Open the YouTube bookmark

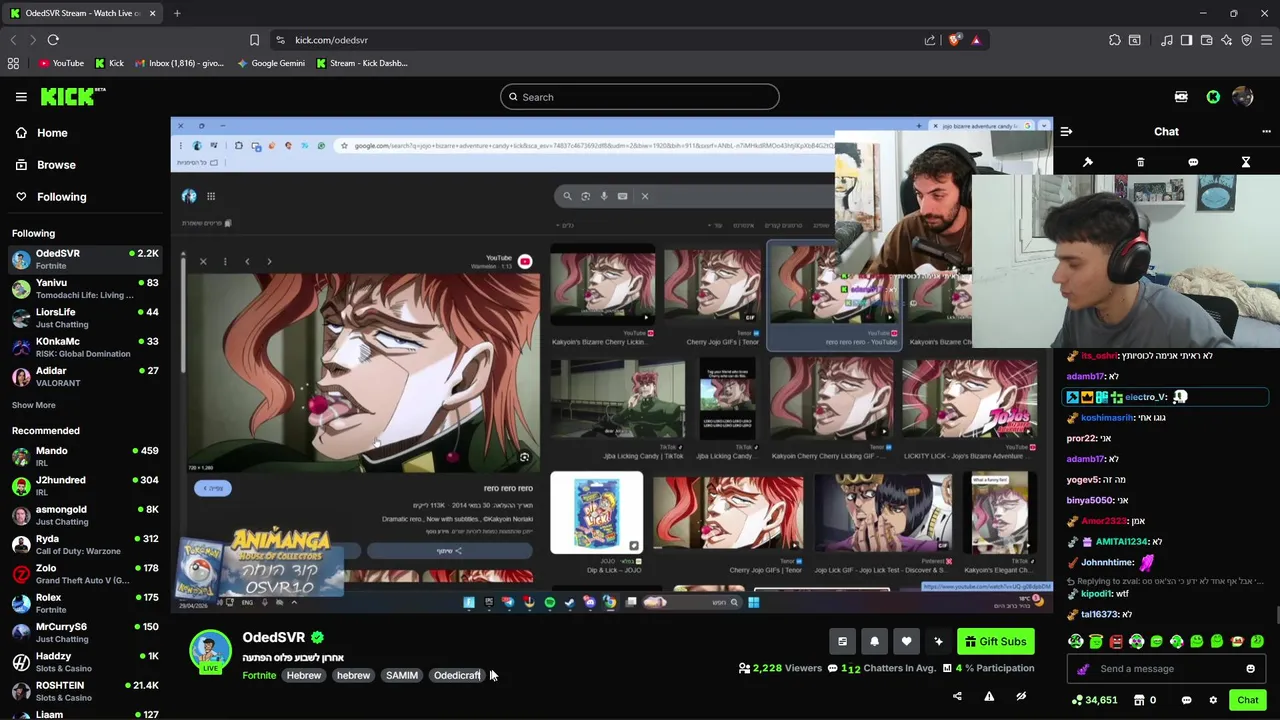point(61,63)
